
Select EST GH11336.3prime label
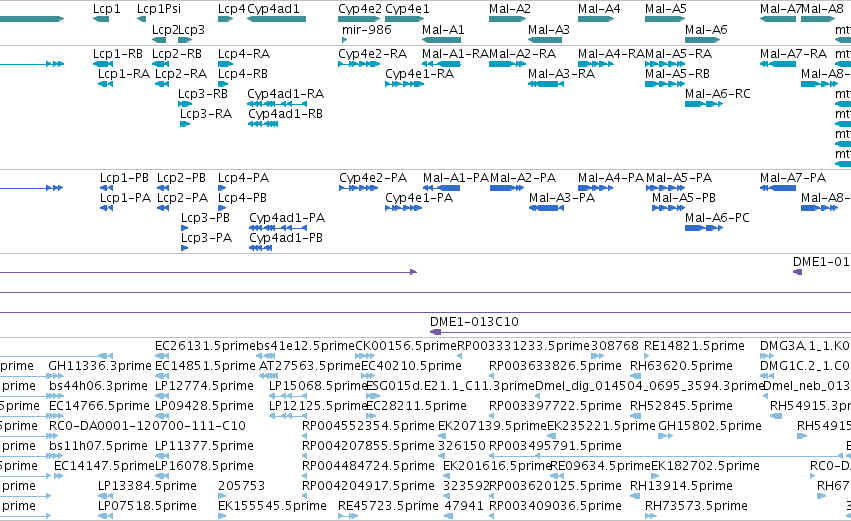point(100,366)
